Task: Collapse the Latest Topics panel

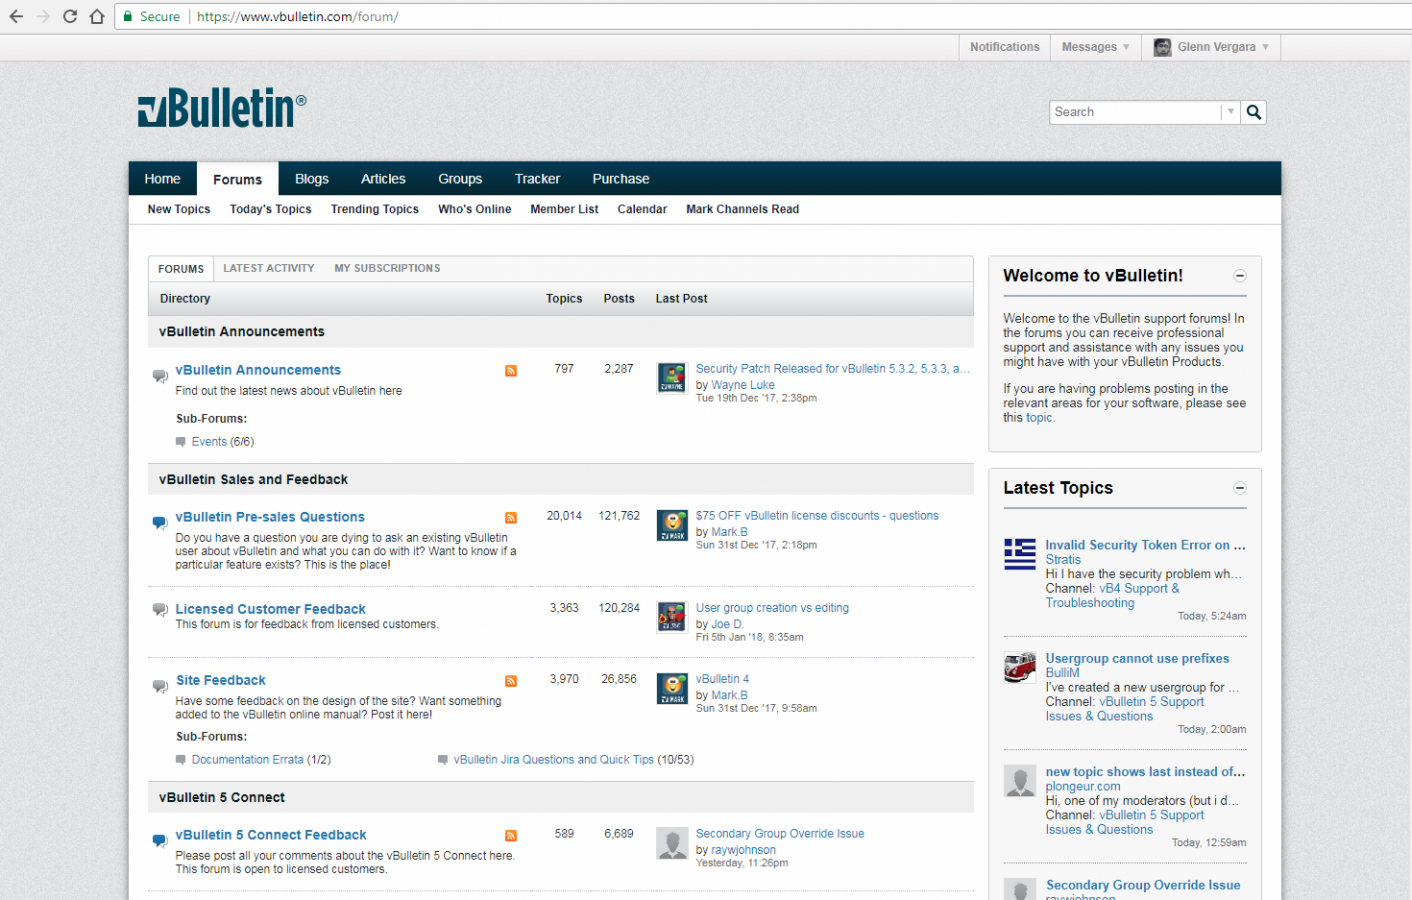Action: (1240, 488)
